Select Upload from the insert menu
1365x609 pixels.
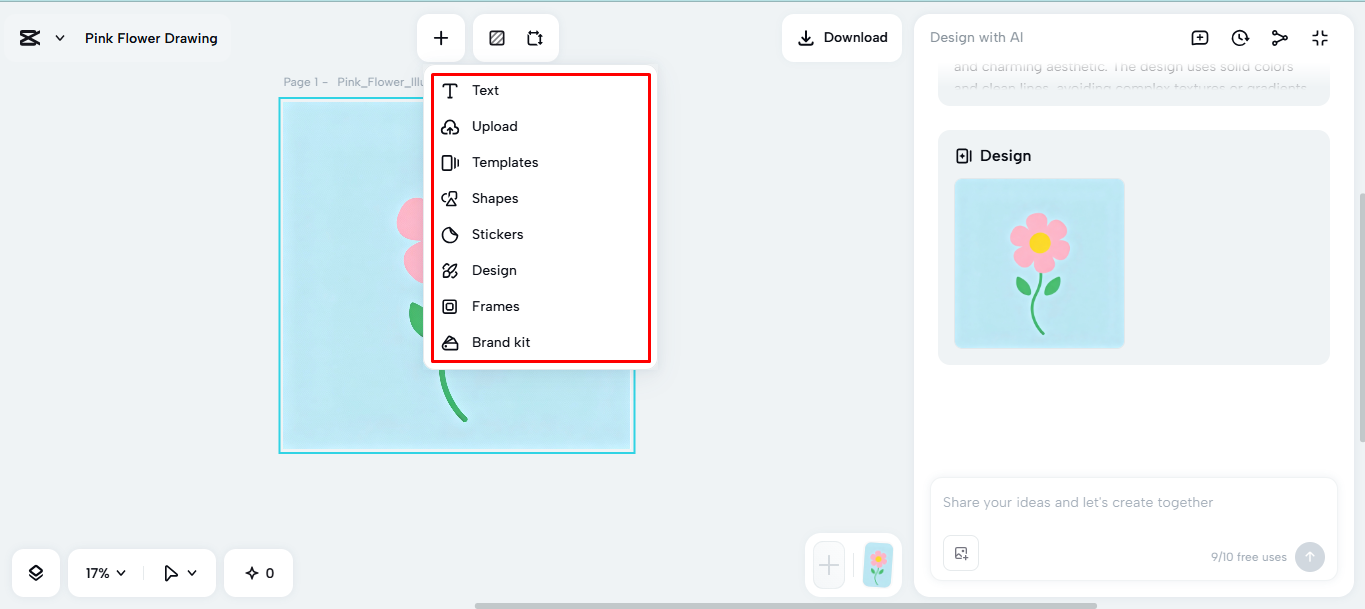[x=494, y=126]
